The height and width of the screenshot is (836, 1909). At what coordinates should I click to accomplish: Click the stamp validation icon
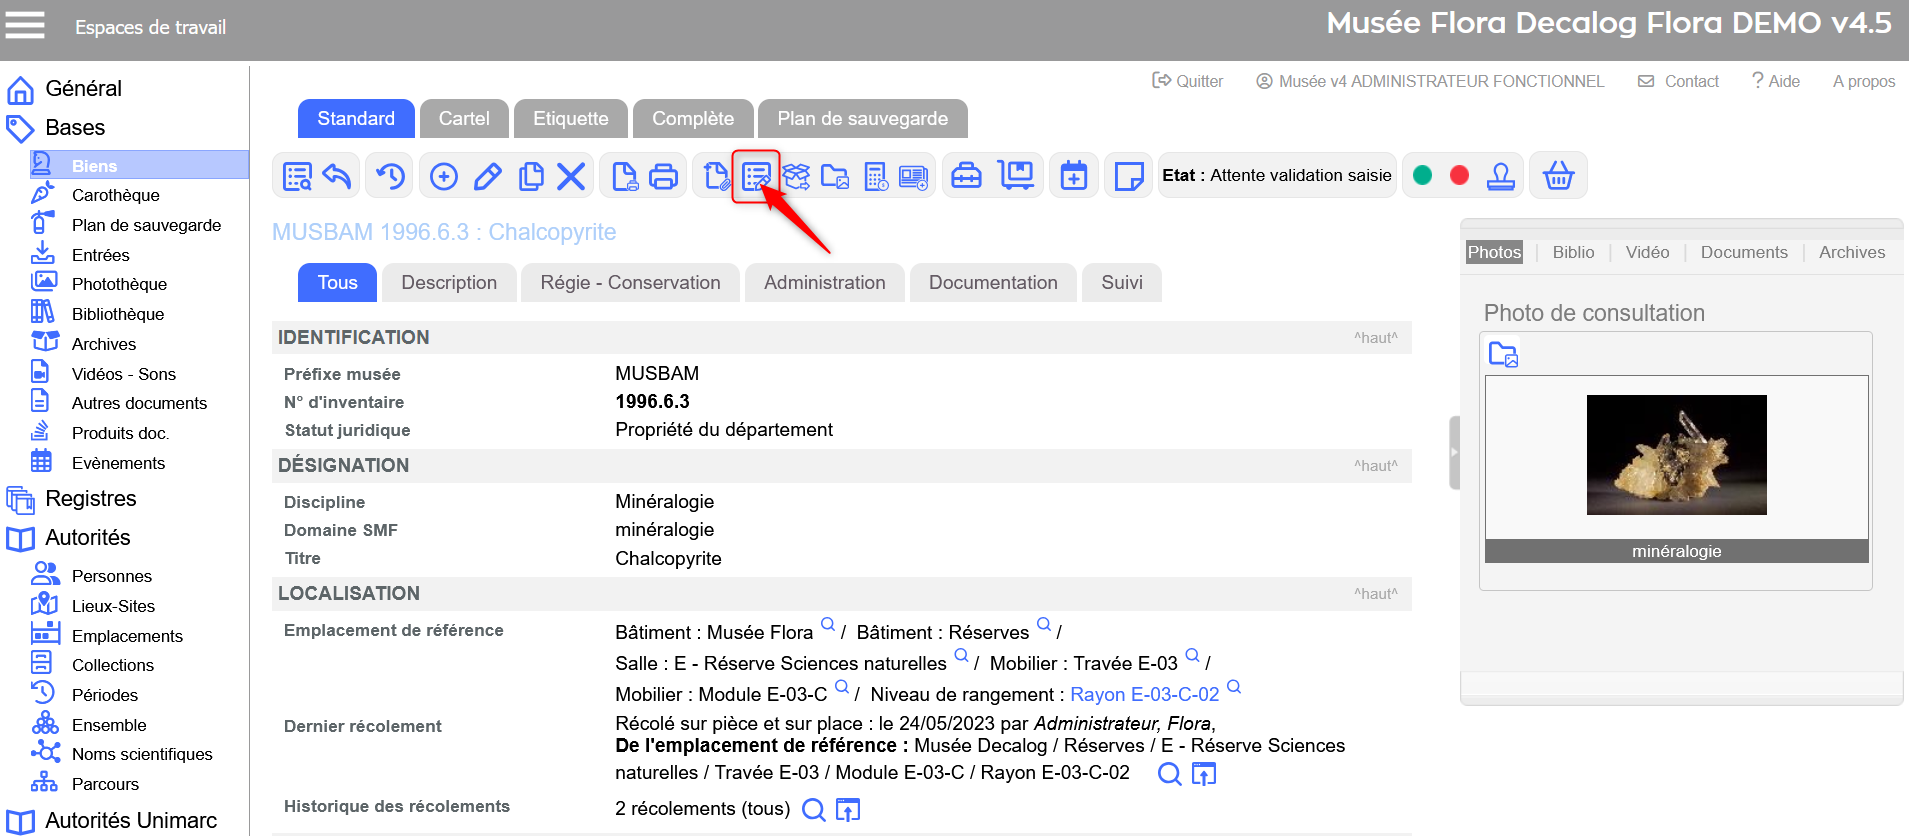(x=1500, y=176)
